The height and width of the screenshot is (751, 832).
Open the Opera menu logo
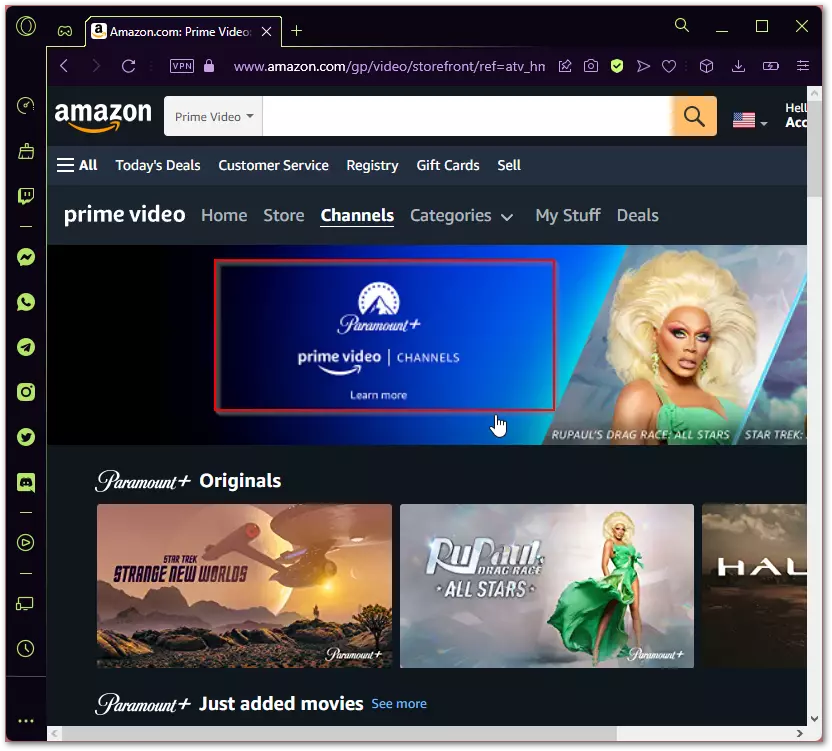tap(25, 25)
